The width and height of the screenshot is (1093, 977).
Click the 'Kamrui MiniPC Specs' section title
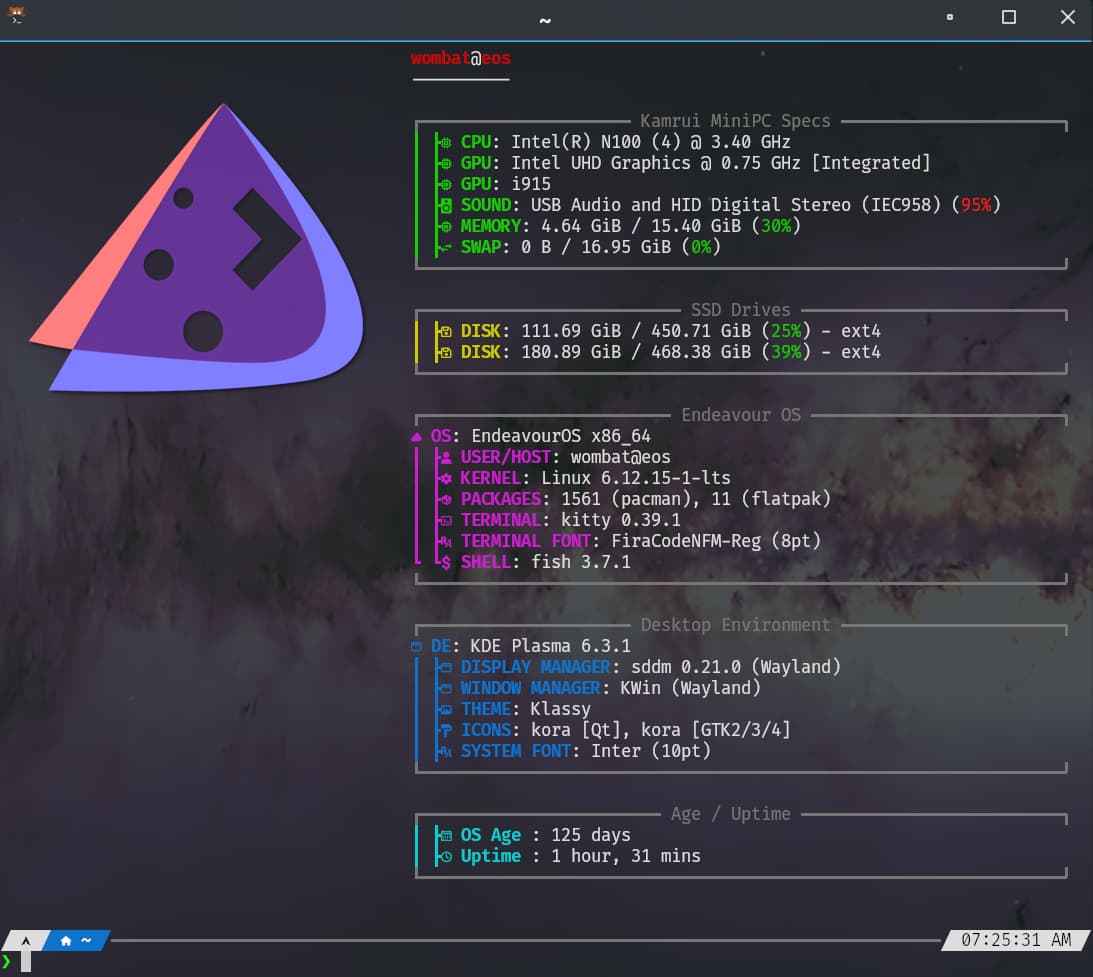coord(735,121)
